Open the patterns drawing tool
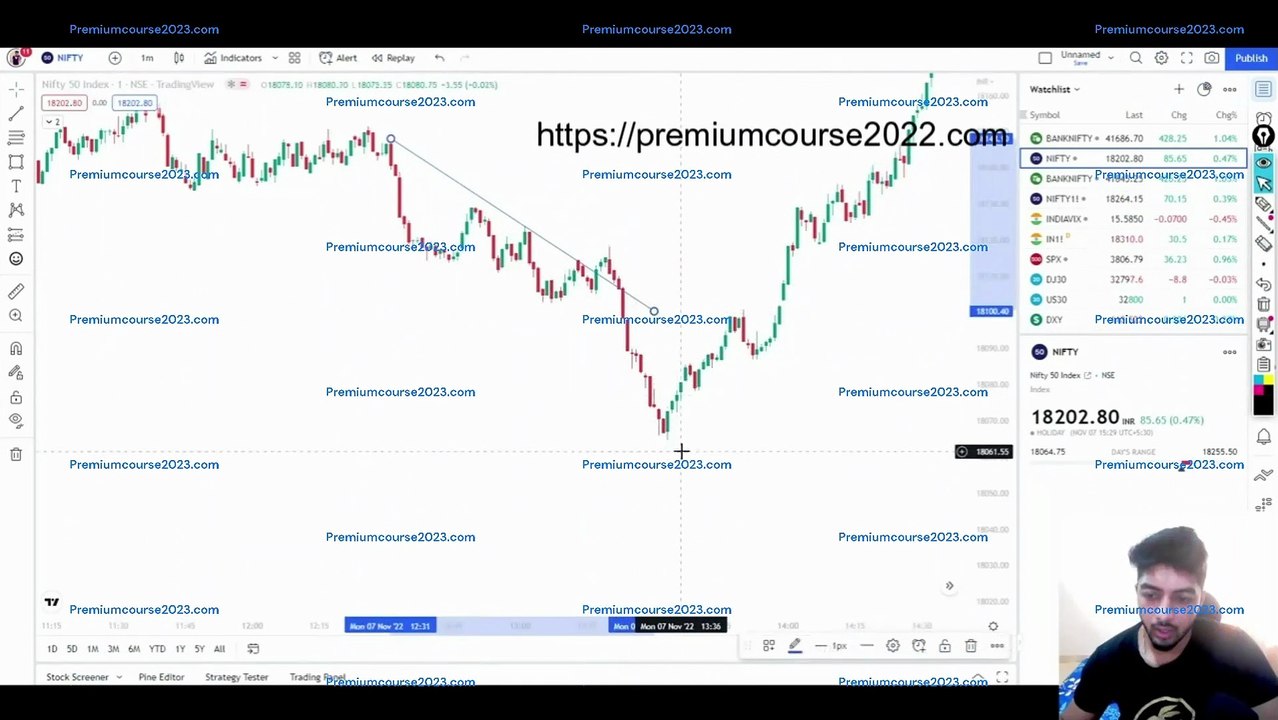Viewport: 1278px width, 720px height. pyautogui.click(x=16, y=210)
